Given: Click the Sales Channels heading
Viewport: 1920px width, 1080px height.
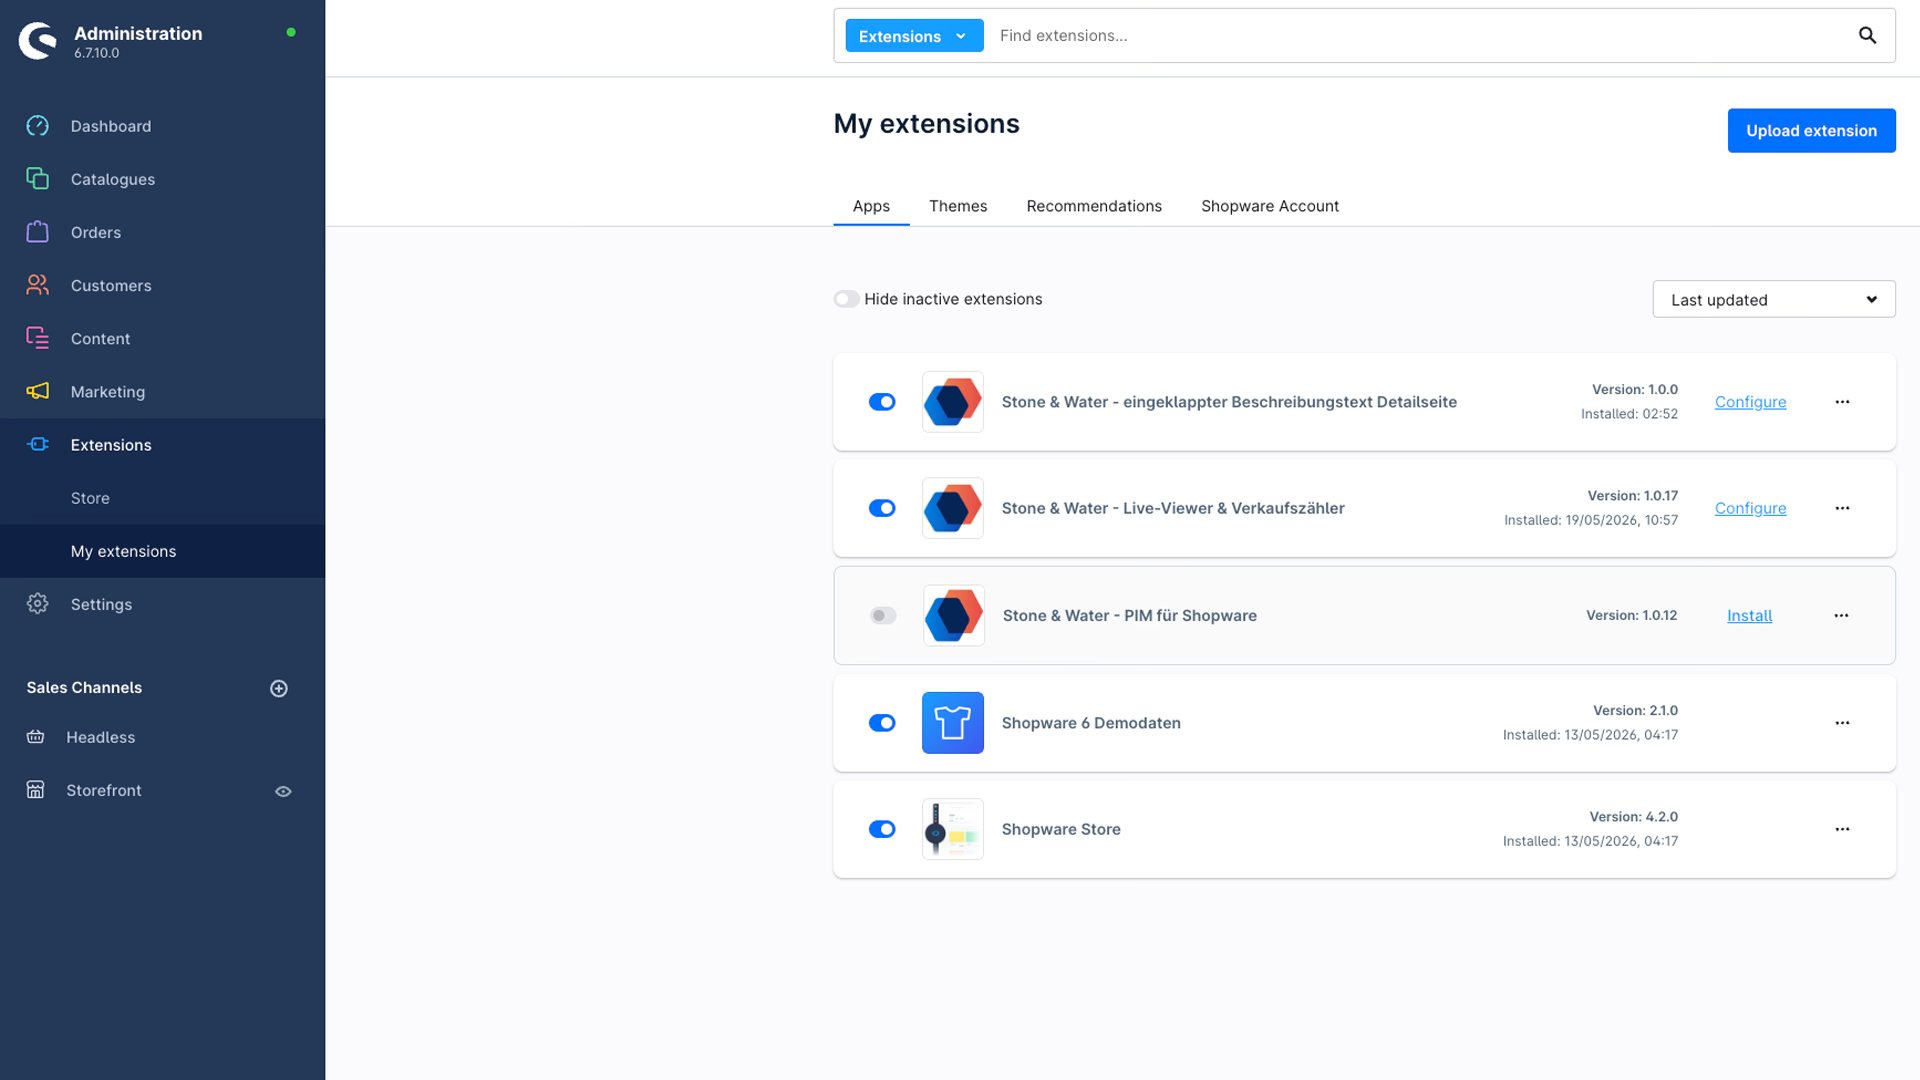Looking at the screenshot, I should click(84, 688).
